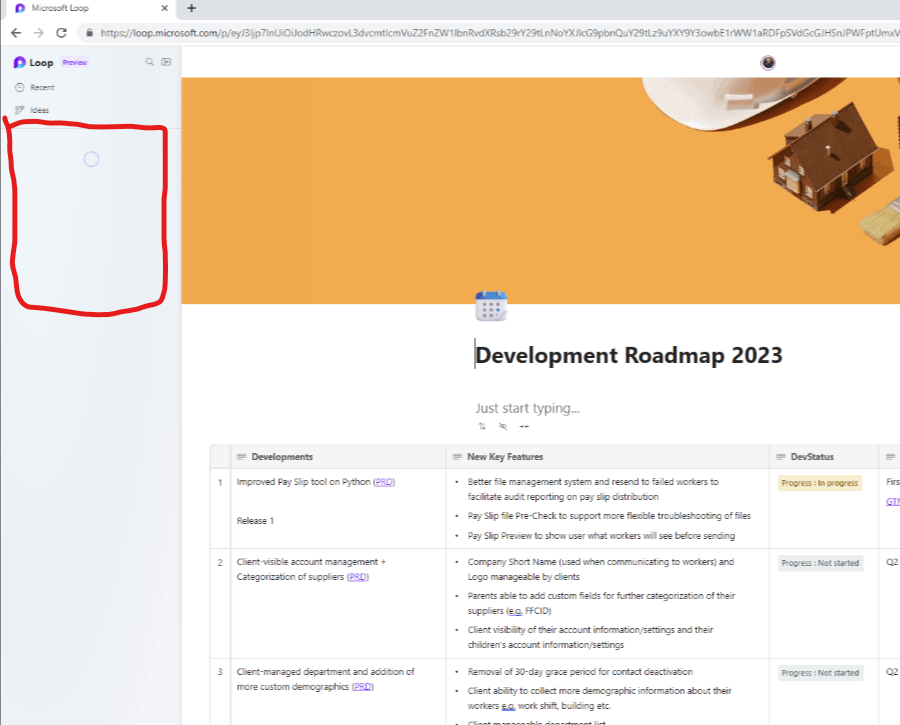This screenshot has height=725, width=900.
Task: Click the text-type icon in the Developments header
Action: click(x=241, y=457)
